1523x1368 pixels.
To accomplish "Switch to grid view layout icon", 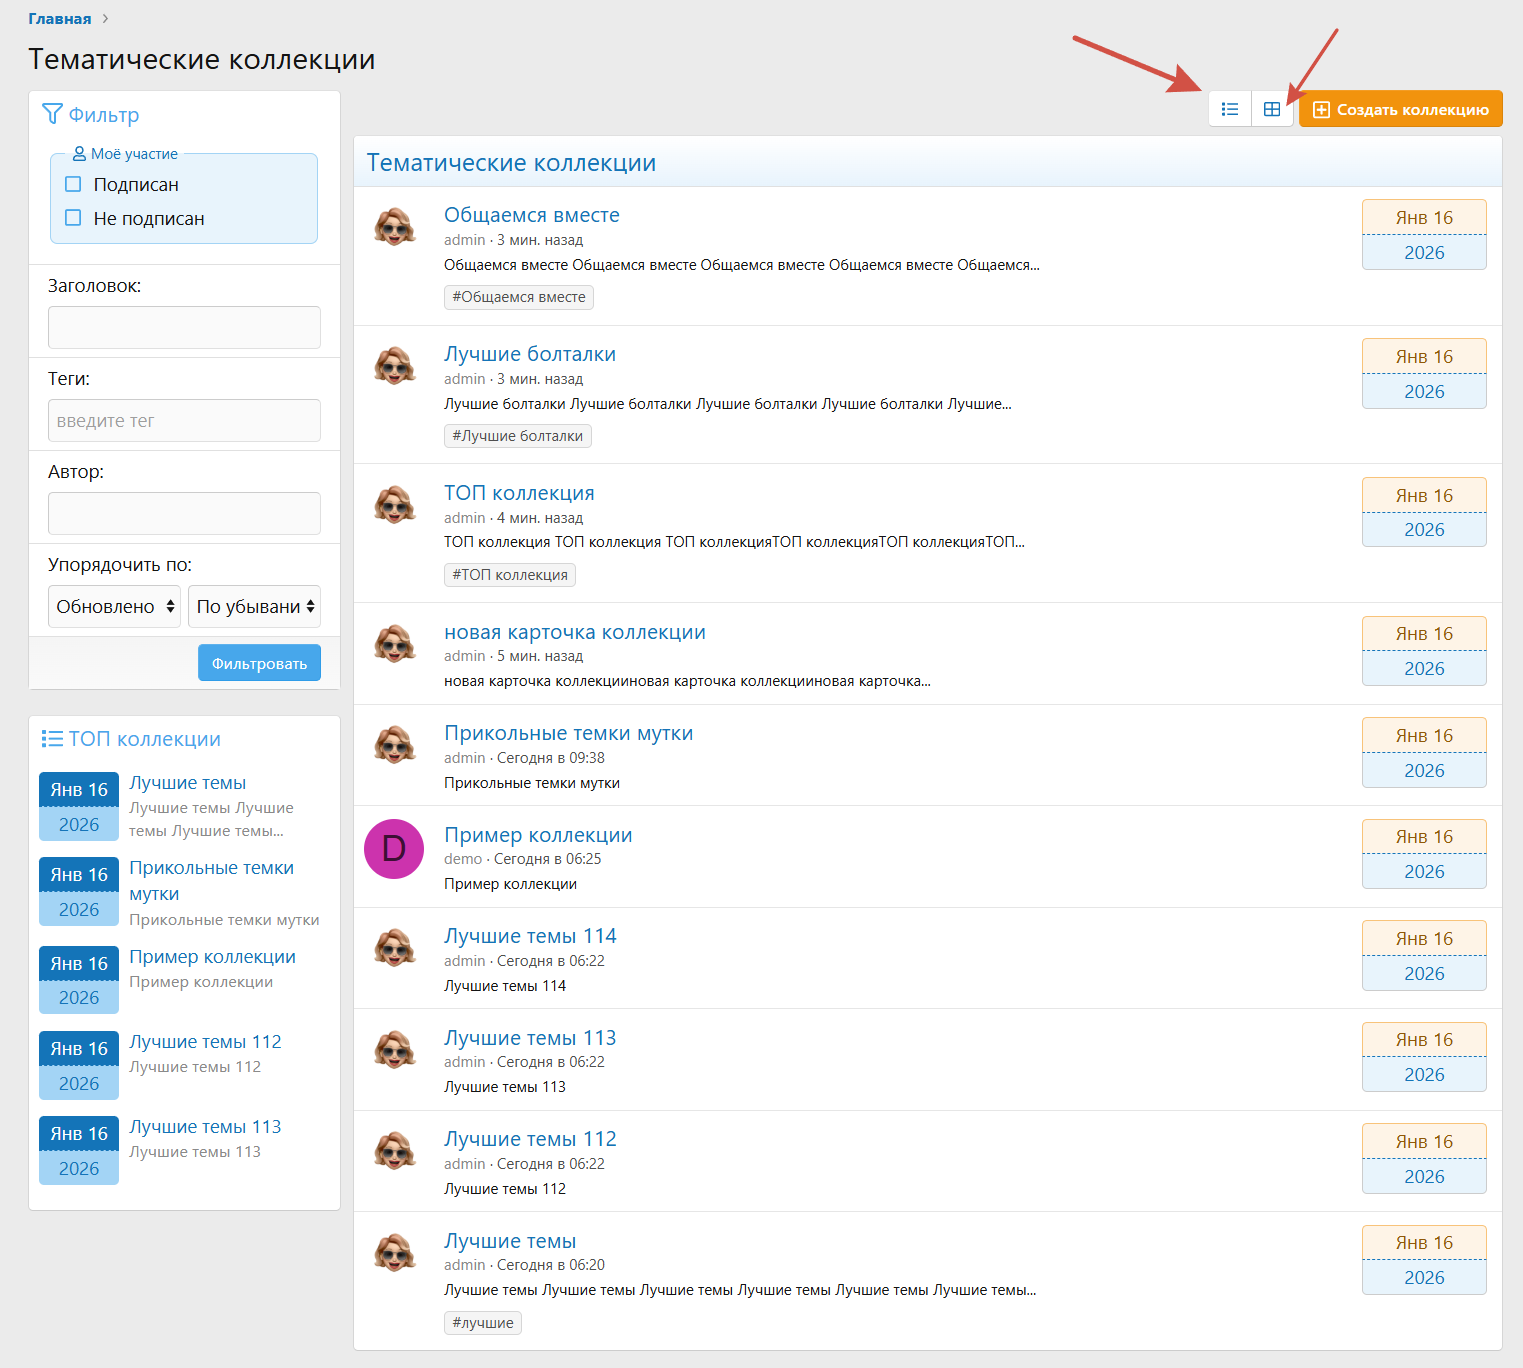I will [x=1272, y=109].
